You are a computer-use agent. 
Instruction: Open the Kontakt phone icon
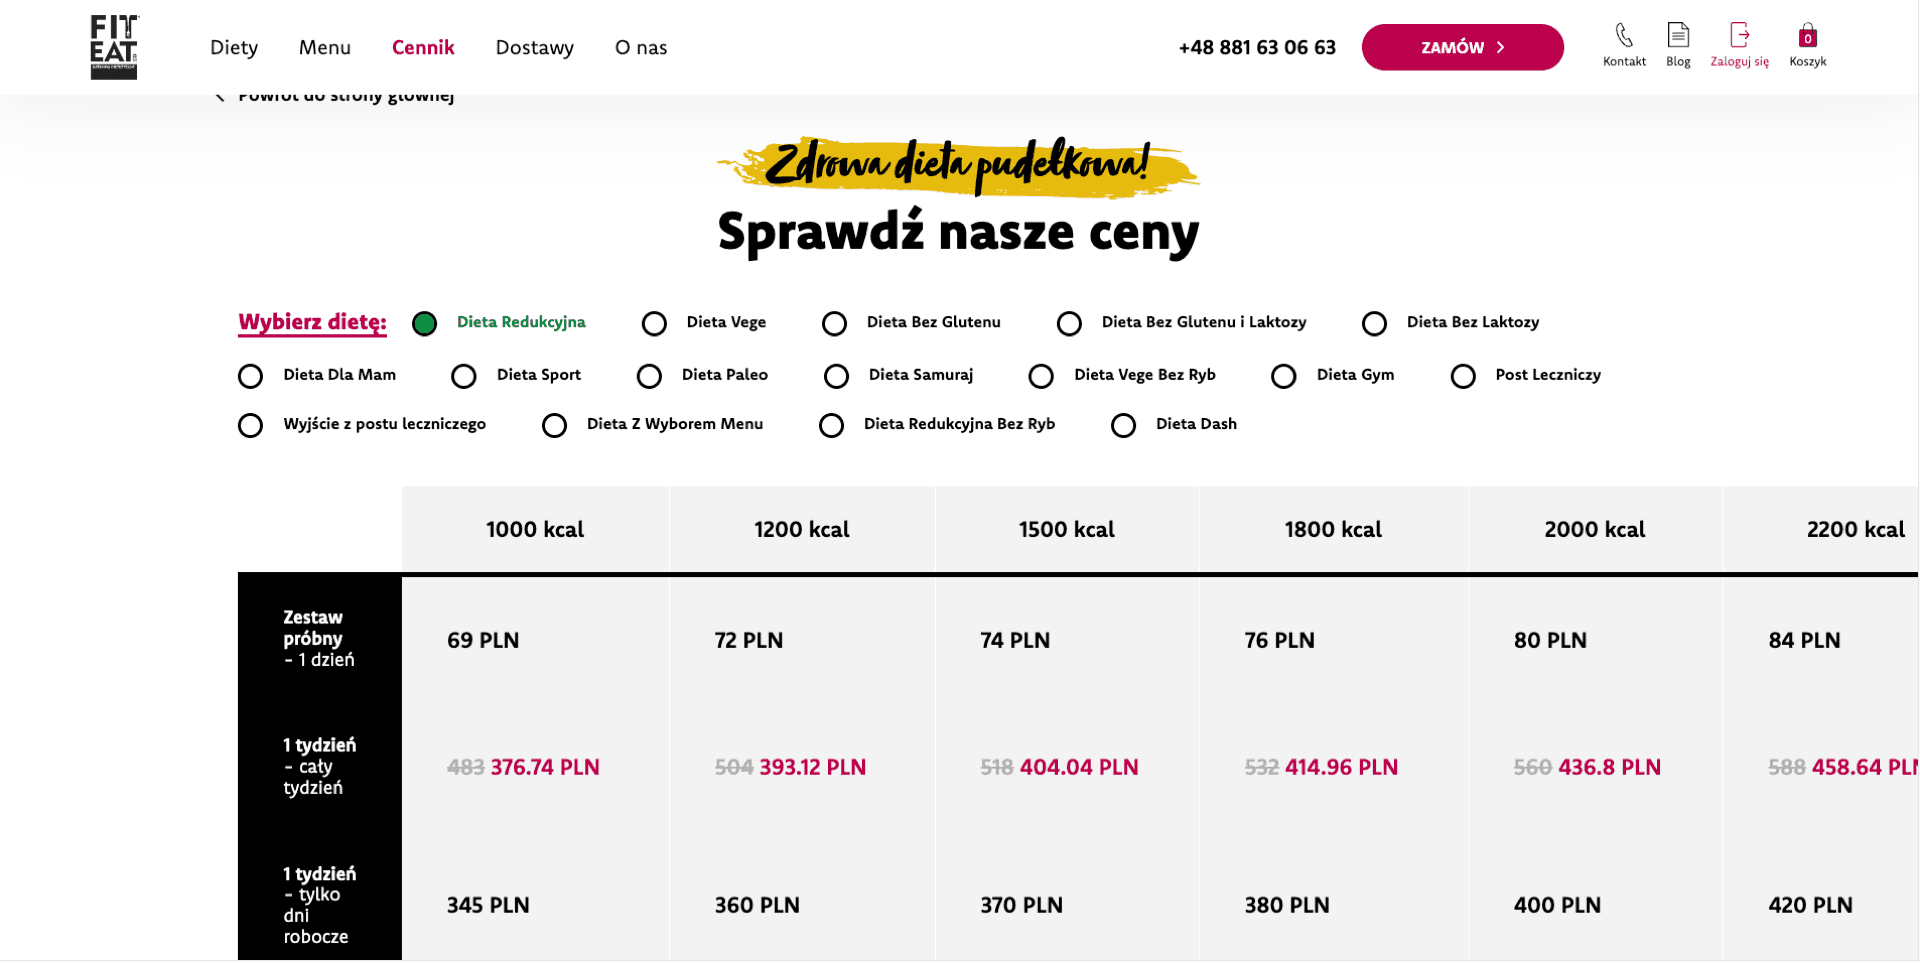1624,36
